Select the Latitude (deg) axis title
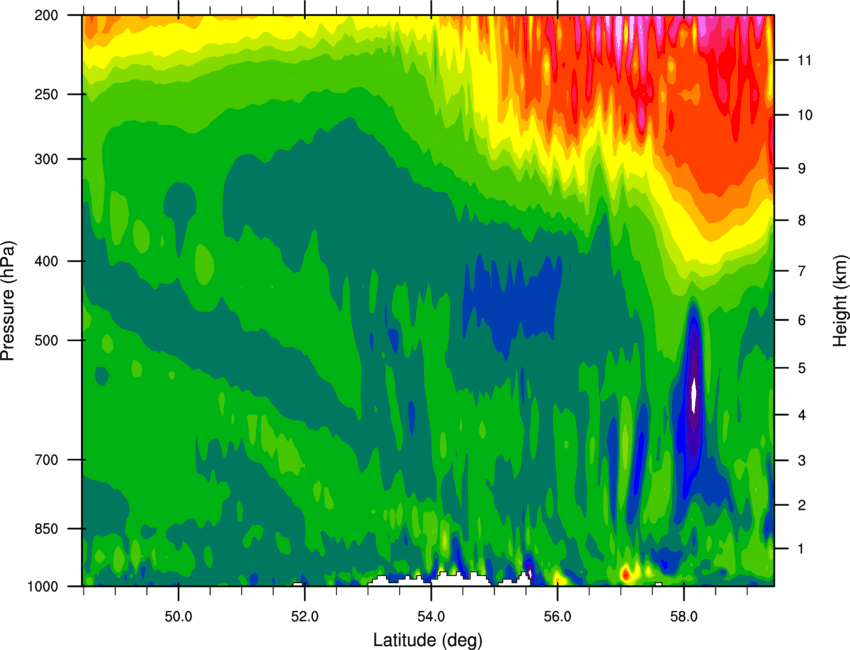850x650 pixels. (x=428, y=640)
